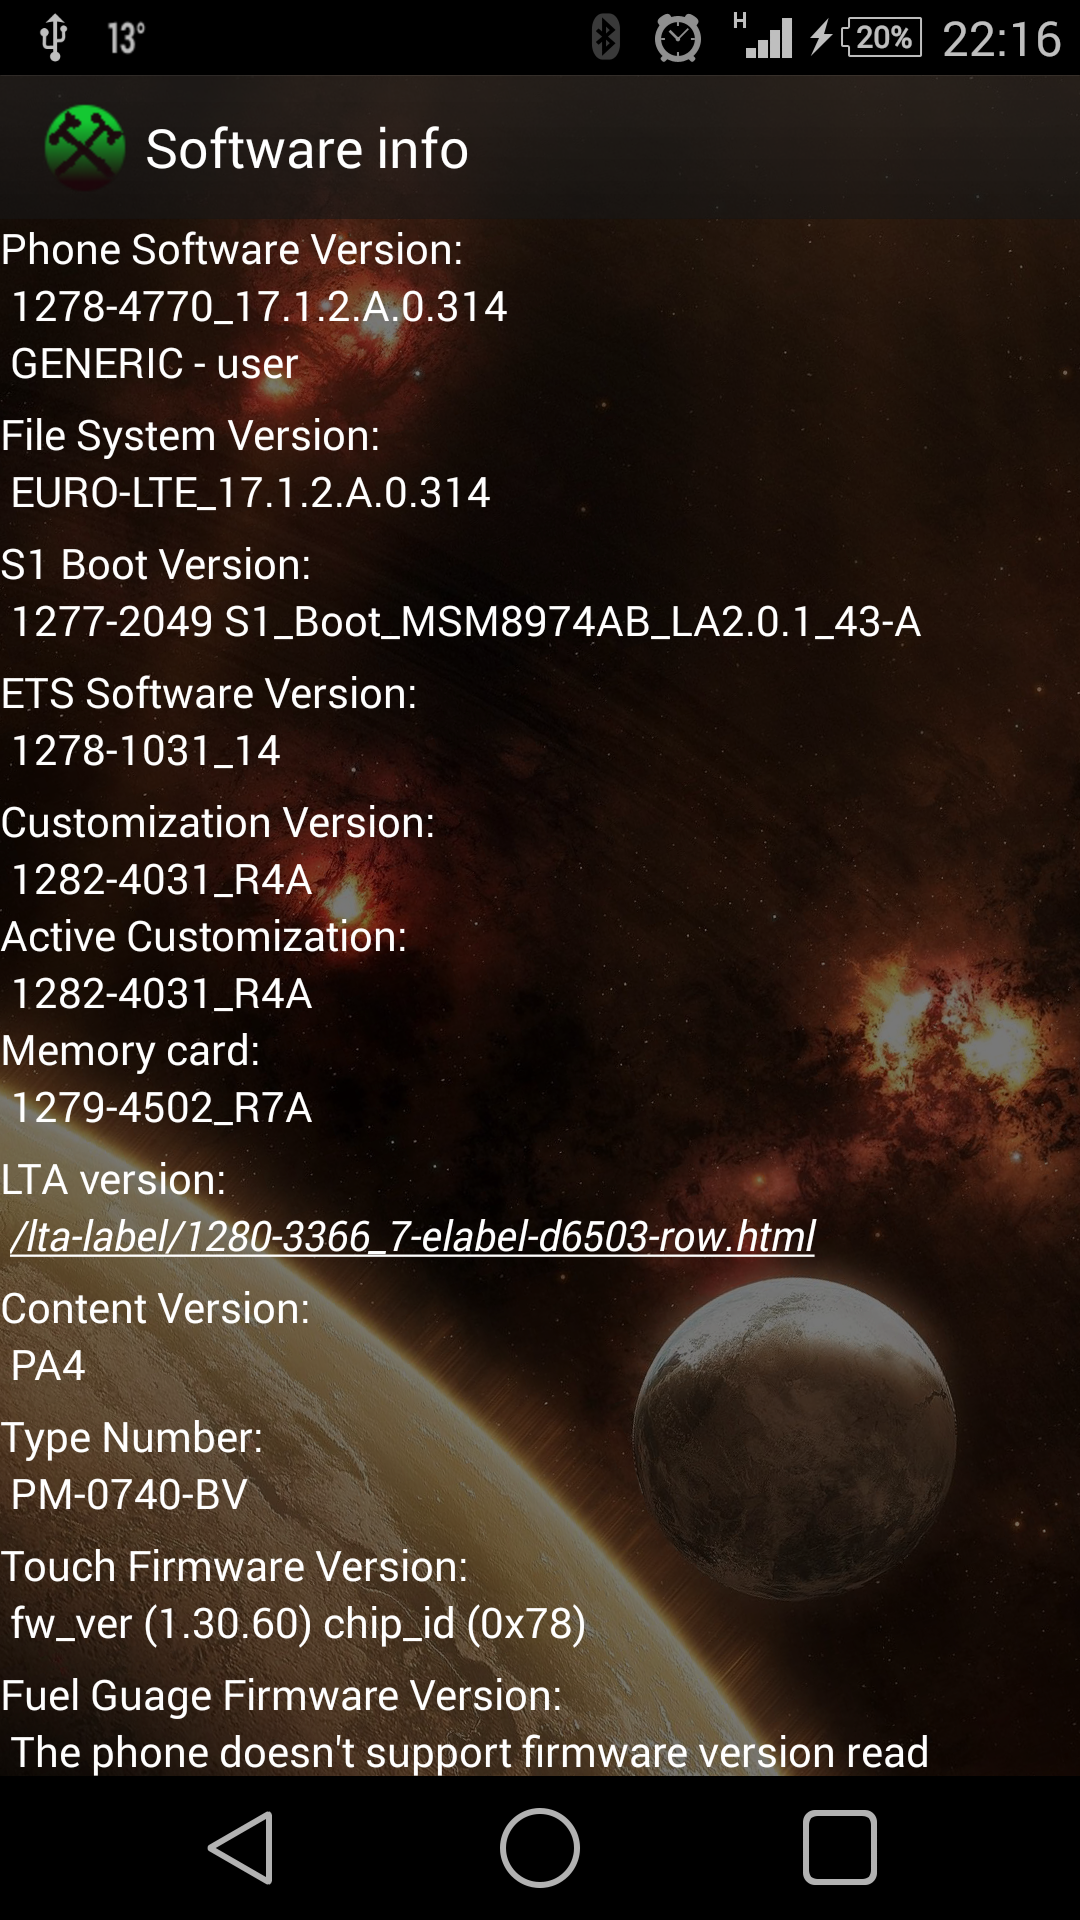Tap the Android home circle button
The image size is (1080, 1920).
click(540, 1848)
